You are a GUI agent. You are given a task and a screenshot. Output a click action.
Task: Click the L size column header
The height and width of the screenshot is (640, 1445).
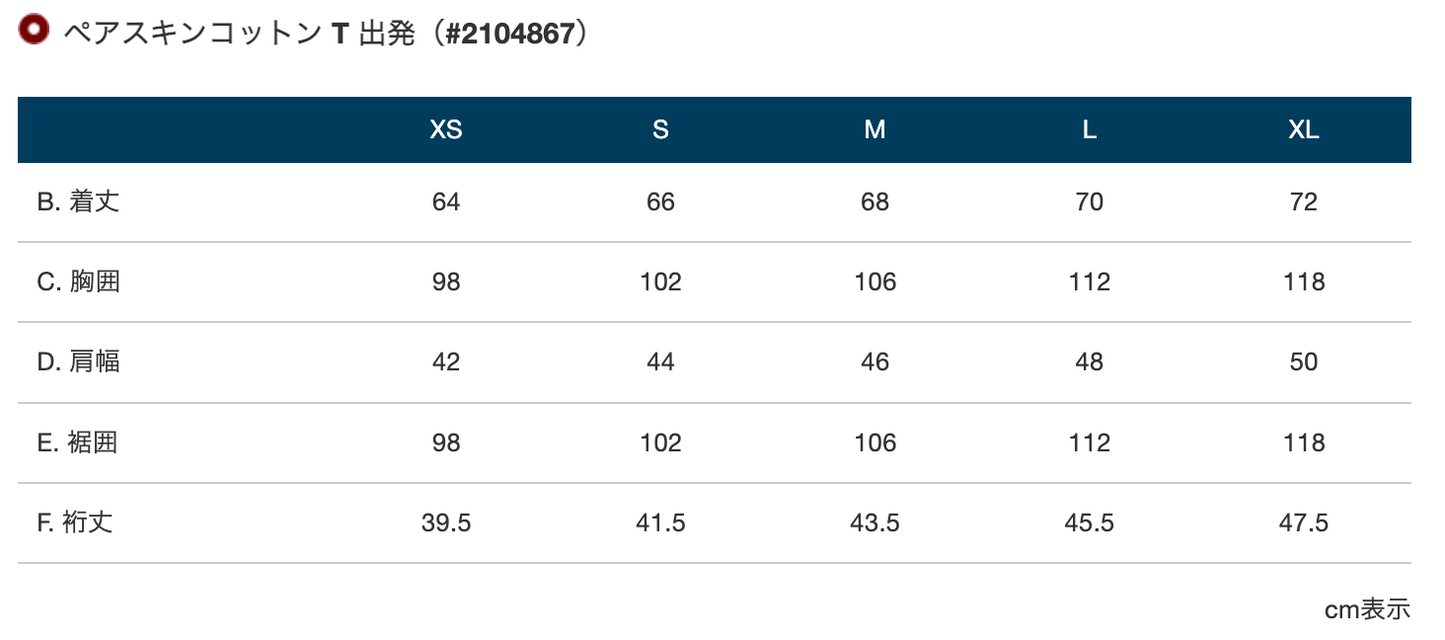pos(1089,130)
